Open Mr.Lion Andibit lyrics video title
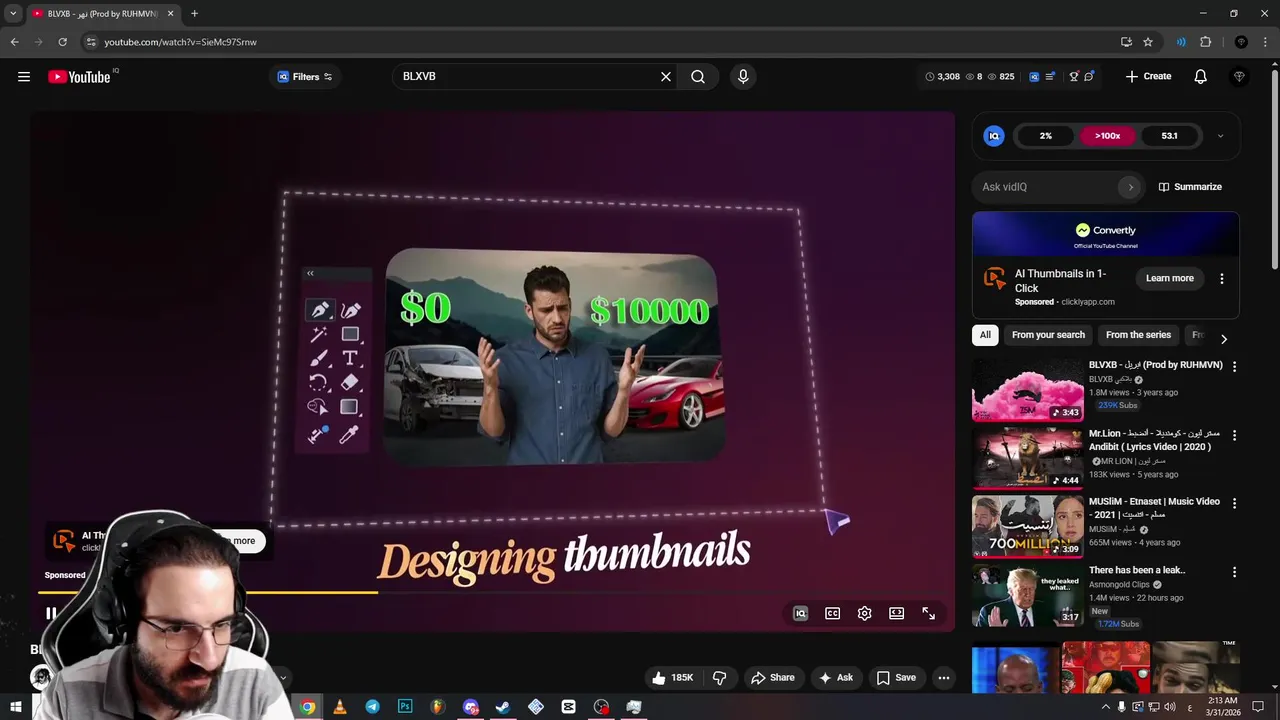Image resolution: width=1280 pixels, height=720 pixels. (1154, 440)
